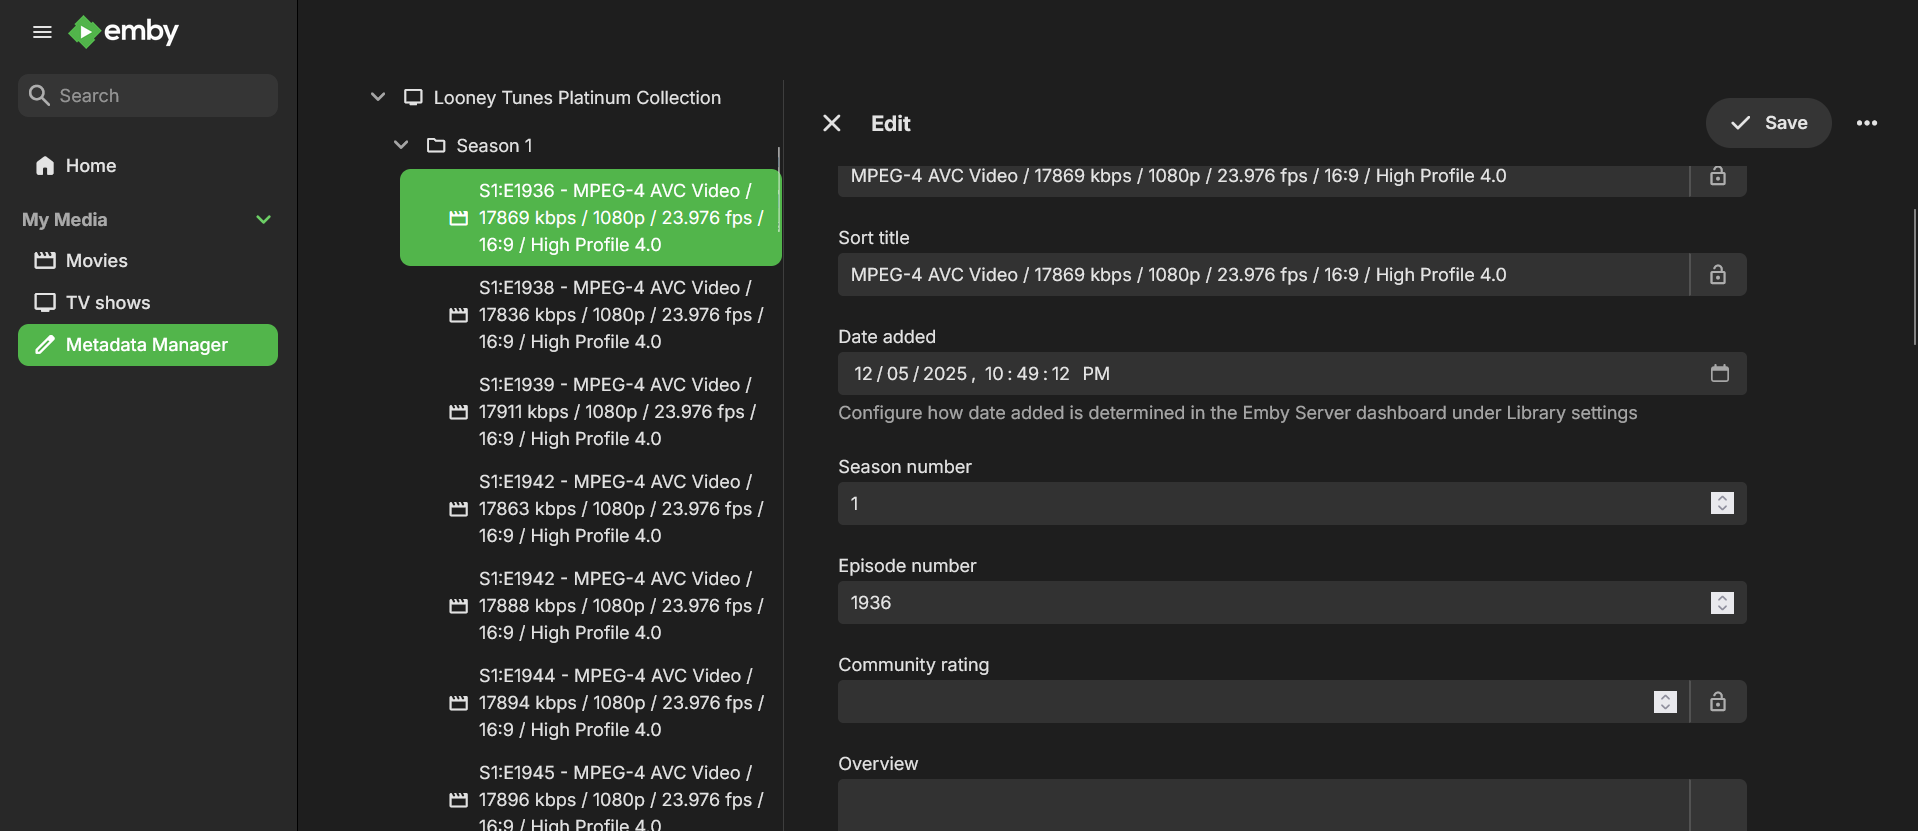The height and width of the screenshot is (831, 1918).
Task: Open the three-dots more options menu
Action: pyautogui.click(x=1866, y=123)
